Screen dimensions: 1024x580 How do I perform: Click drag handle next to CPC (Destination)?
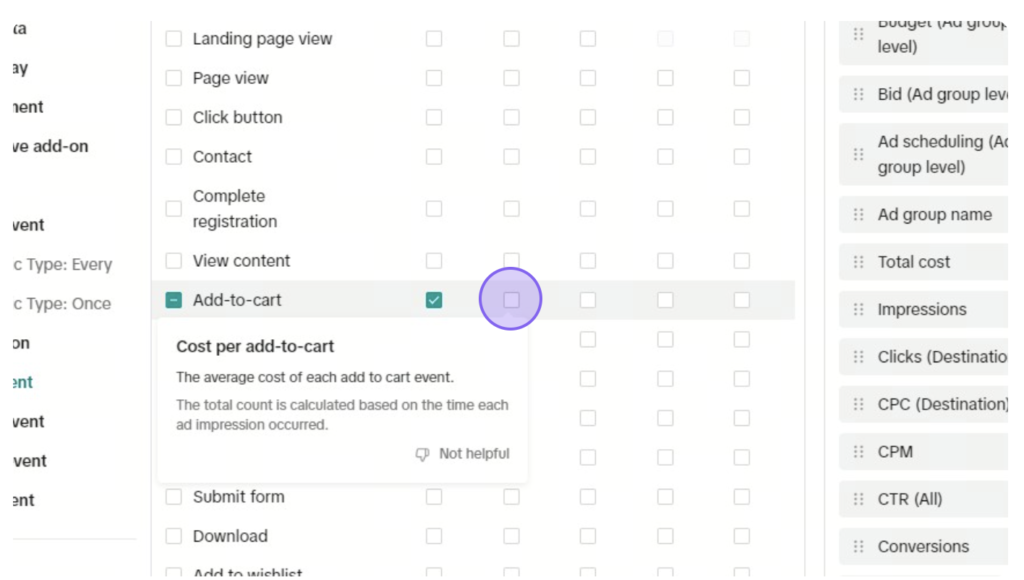pos(858,404)
